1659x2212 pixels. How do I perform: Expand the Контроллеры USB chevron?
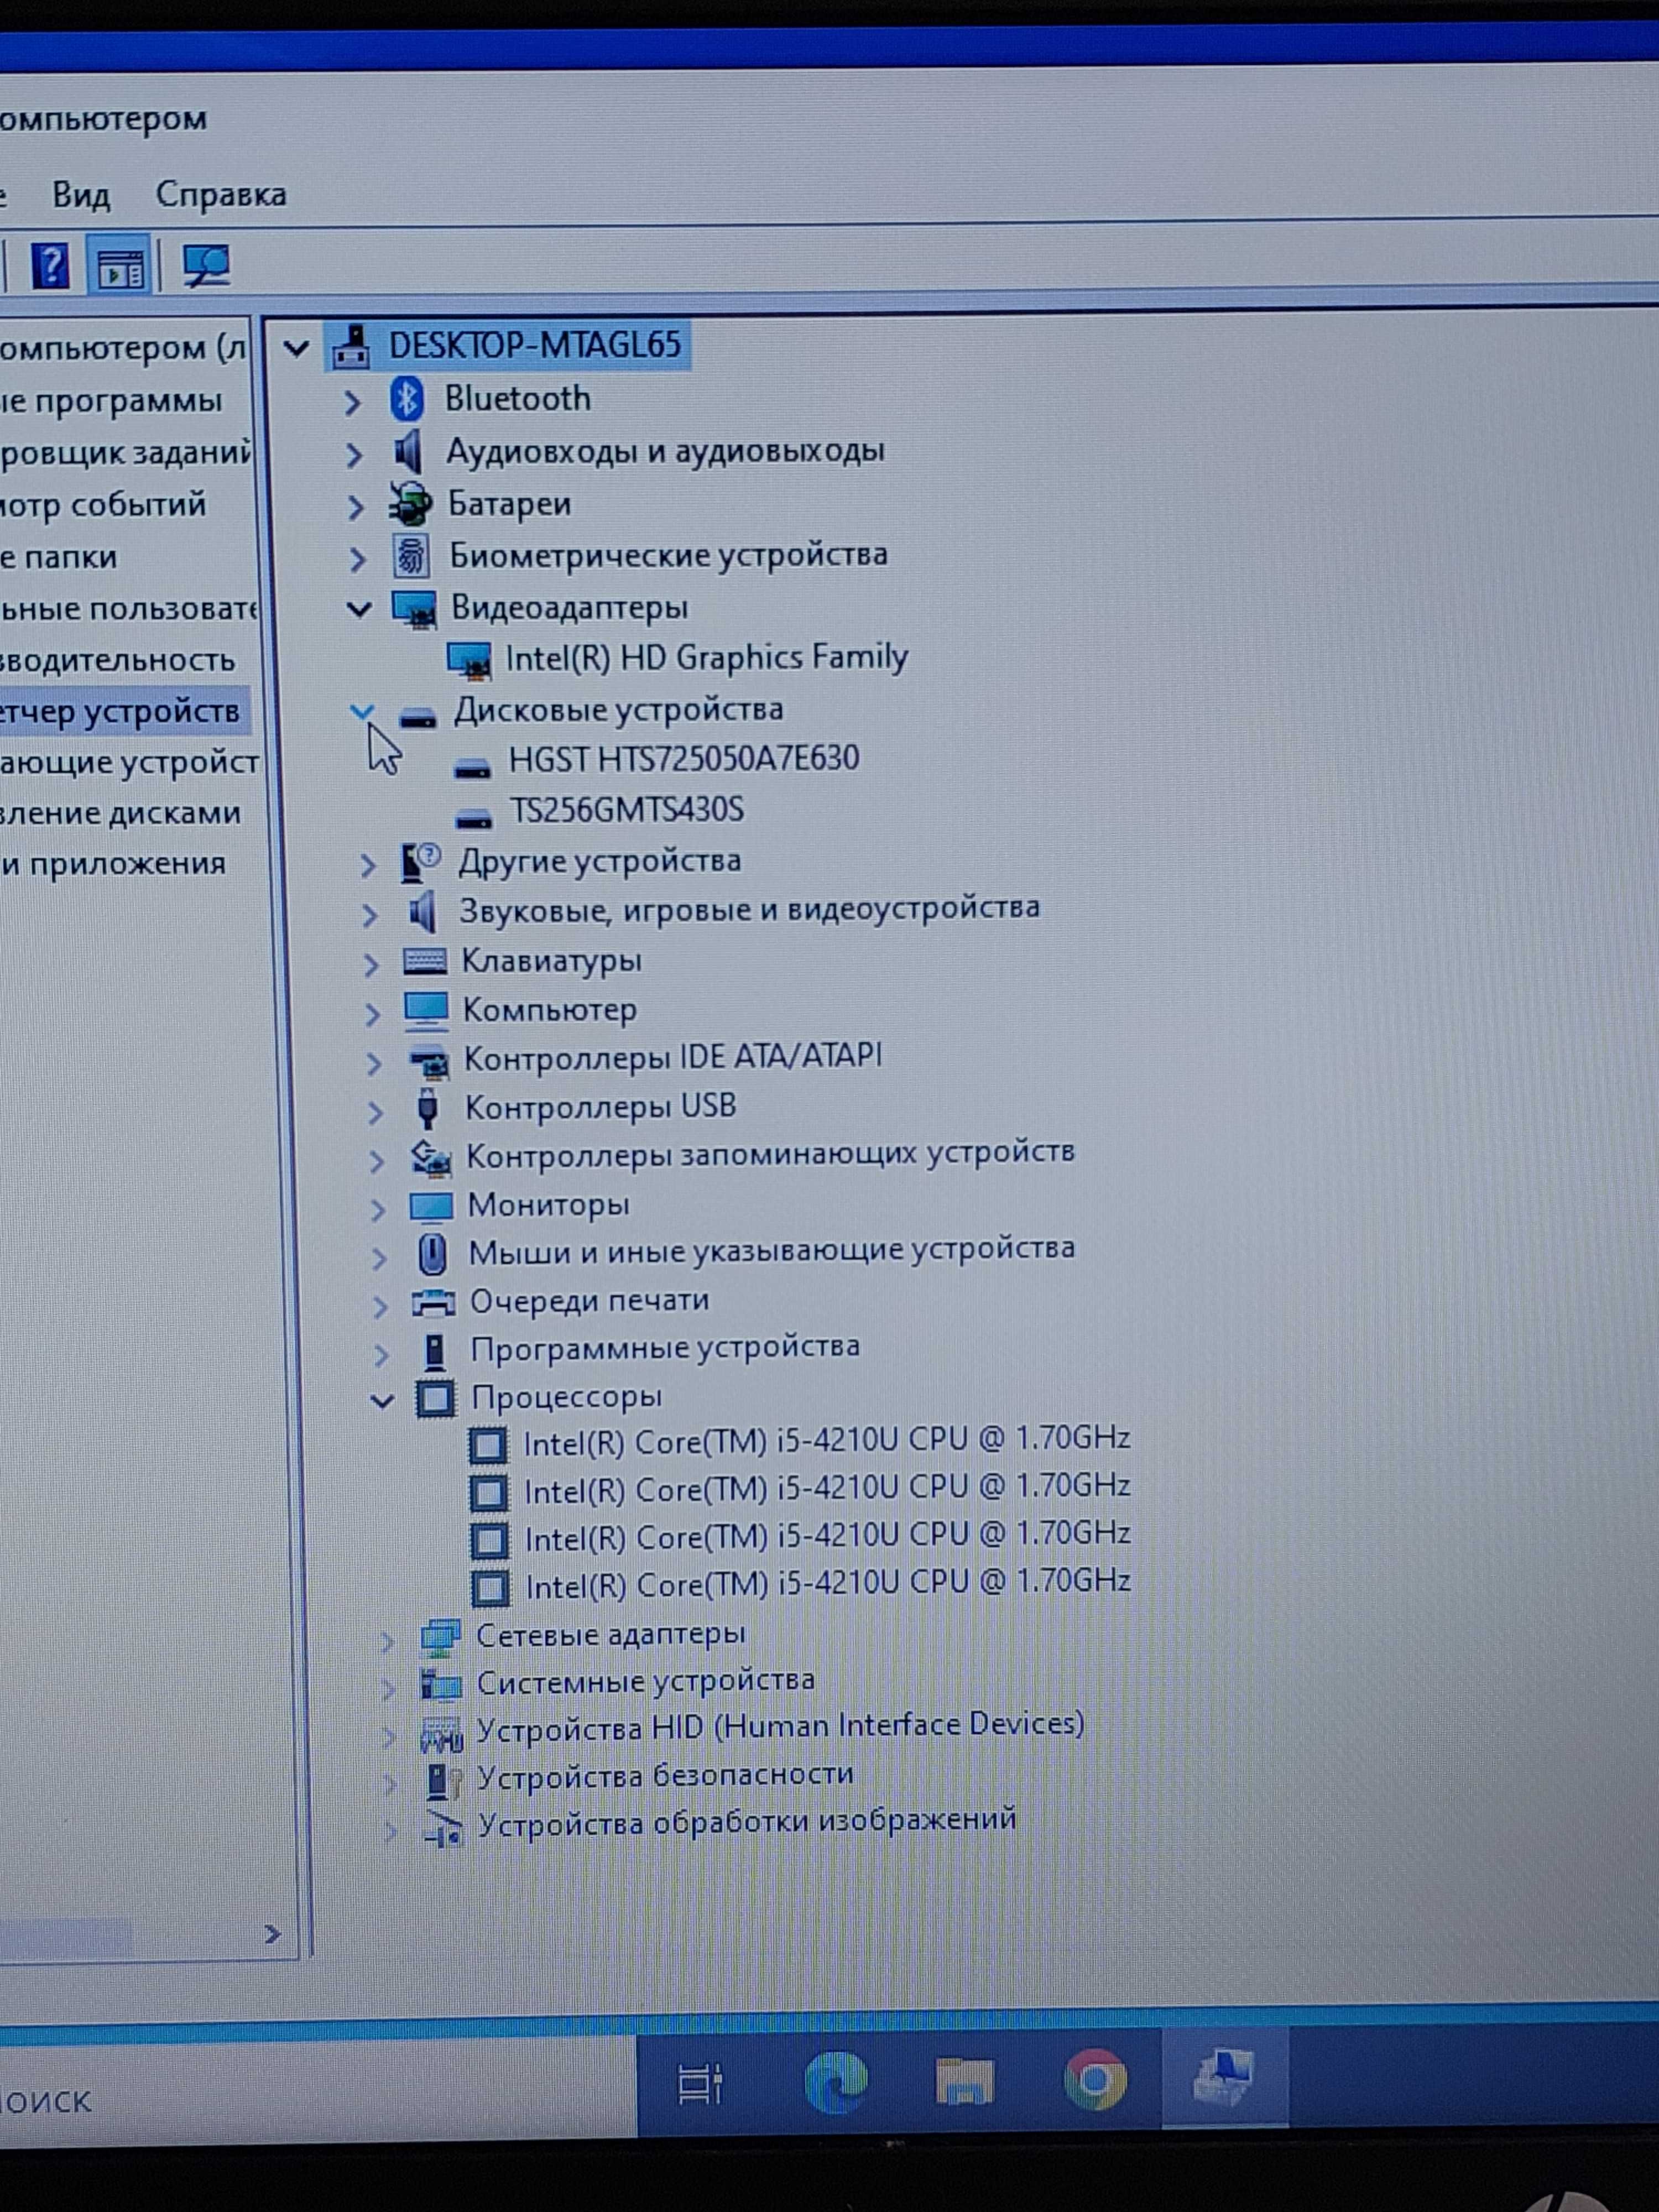375,1111
